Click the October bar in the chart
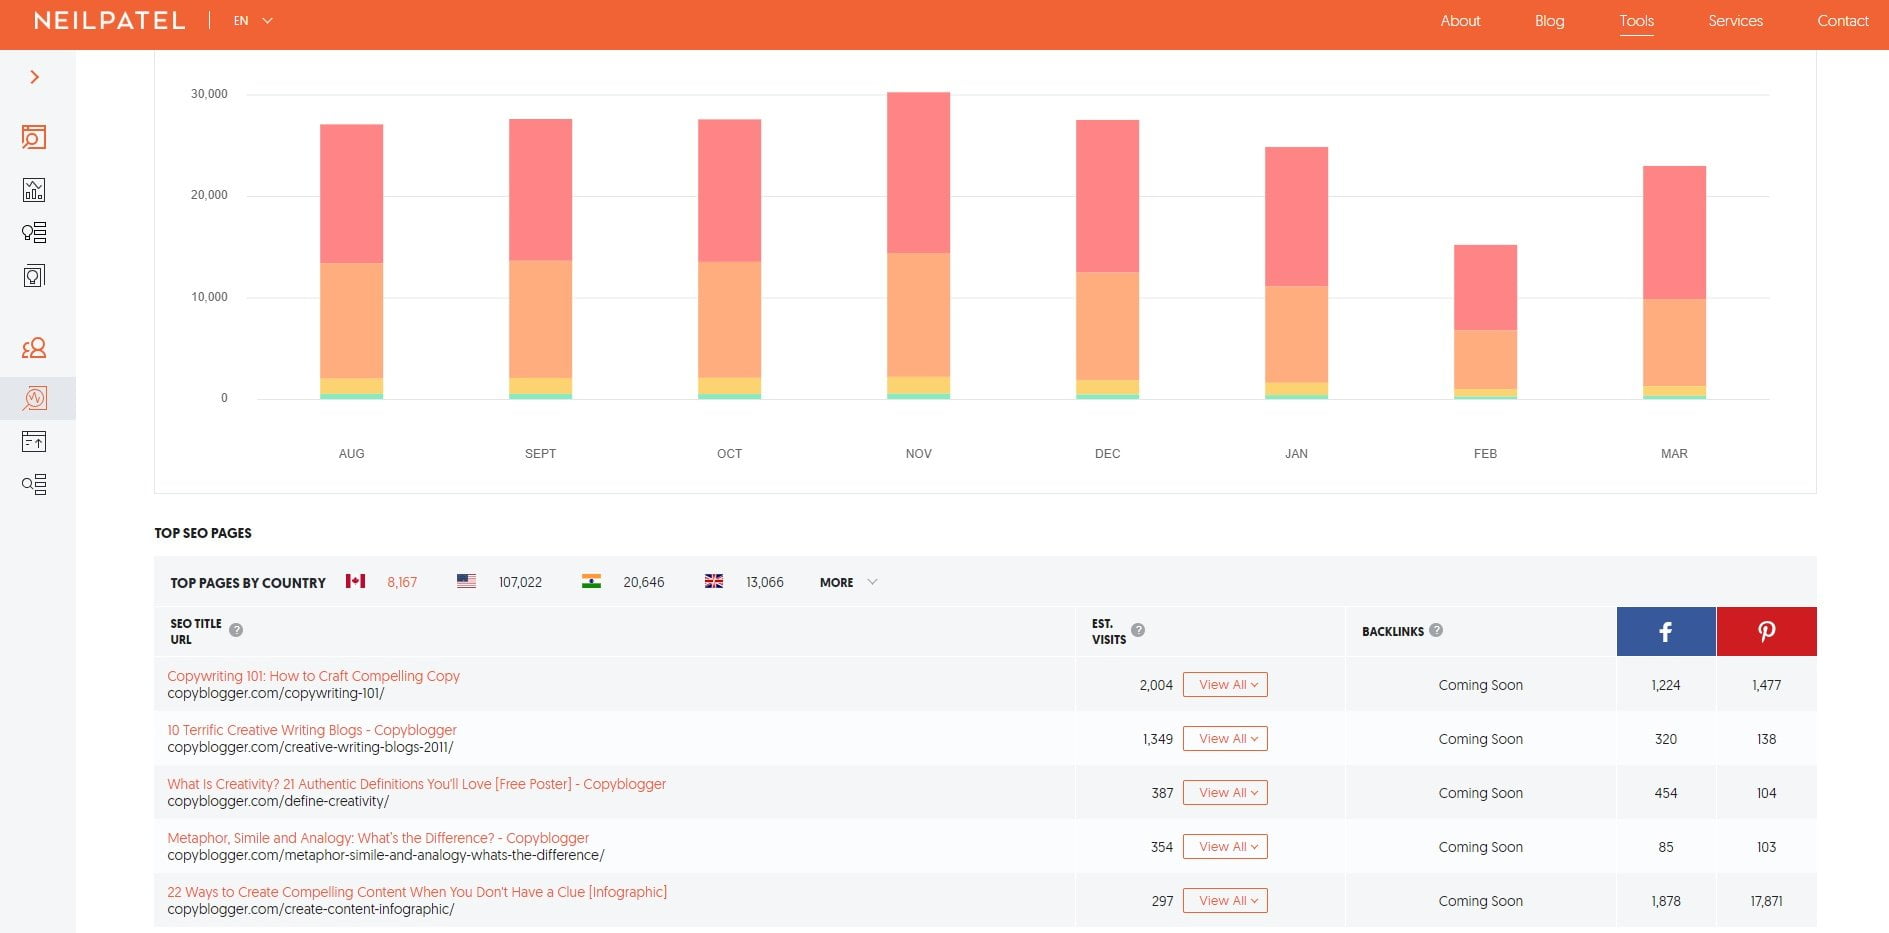The height and width of the screenshot is (933, 1889). click(x=729, y=259)
